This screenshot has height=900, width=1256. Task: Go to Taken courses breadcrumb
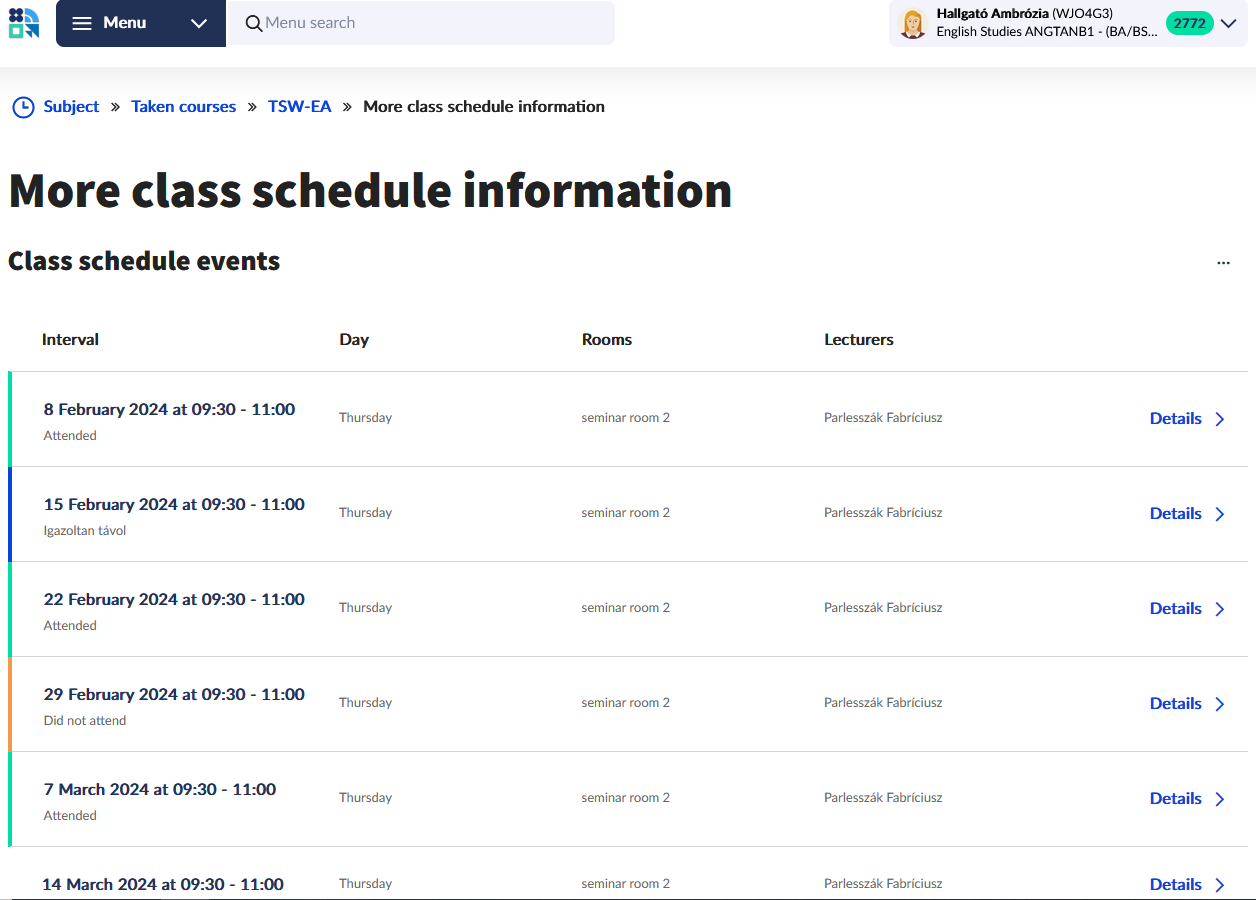point(183,107)
